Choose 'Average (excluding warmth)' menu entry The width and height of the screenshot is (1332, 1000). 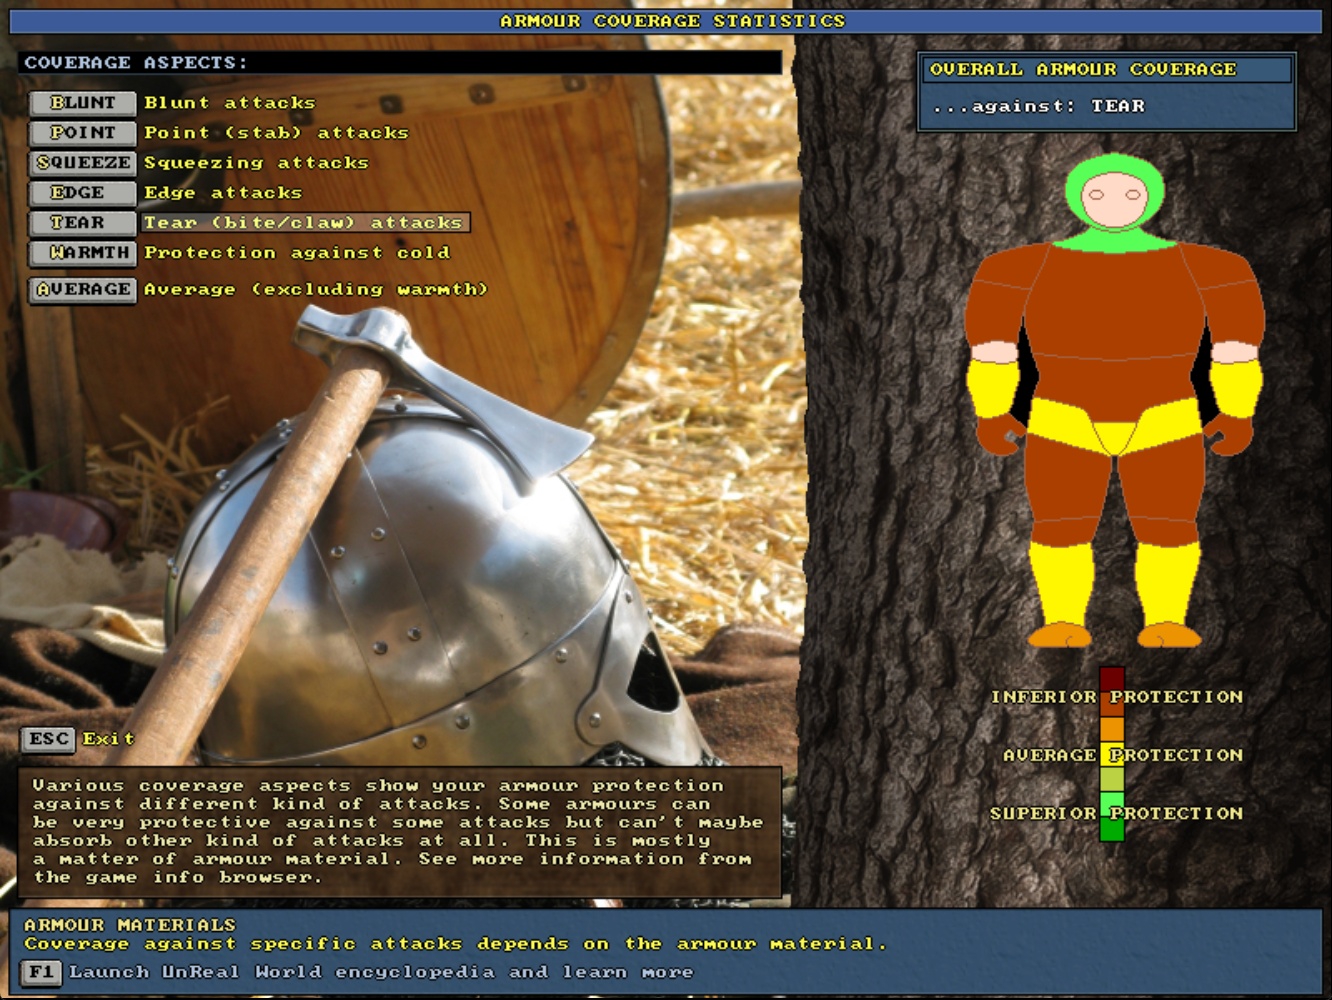point(316,290)
